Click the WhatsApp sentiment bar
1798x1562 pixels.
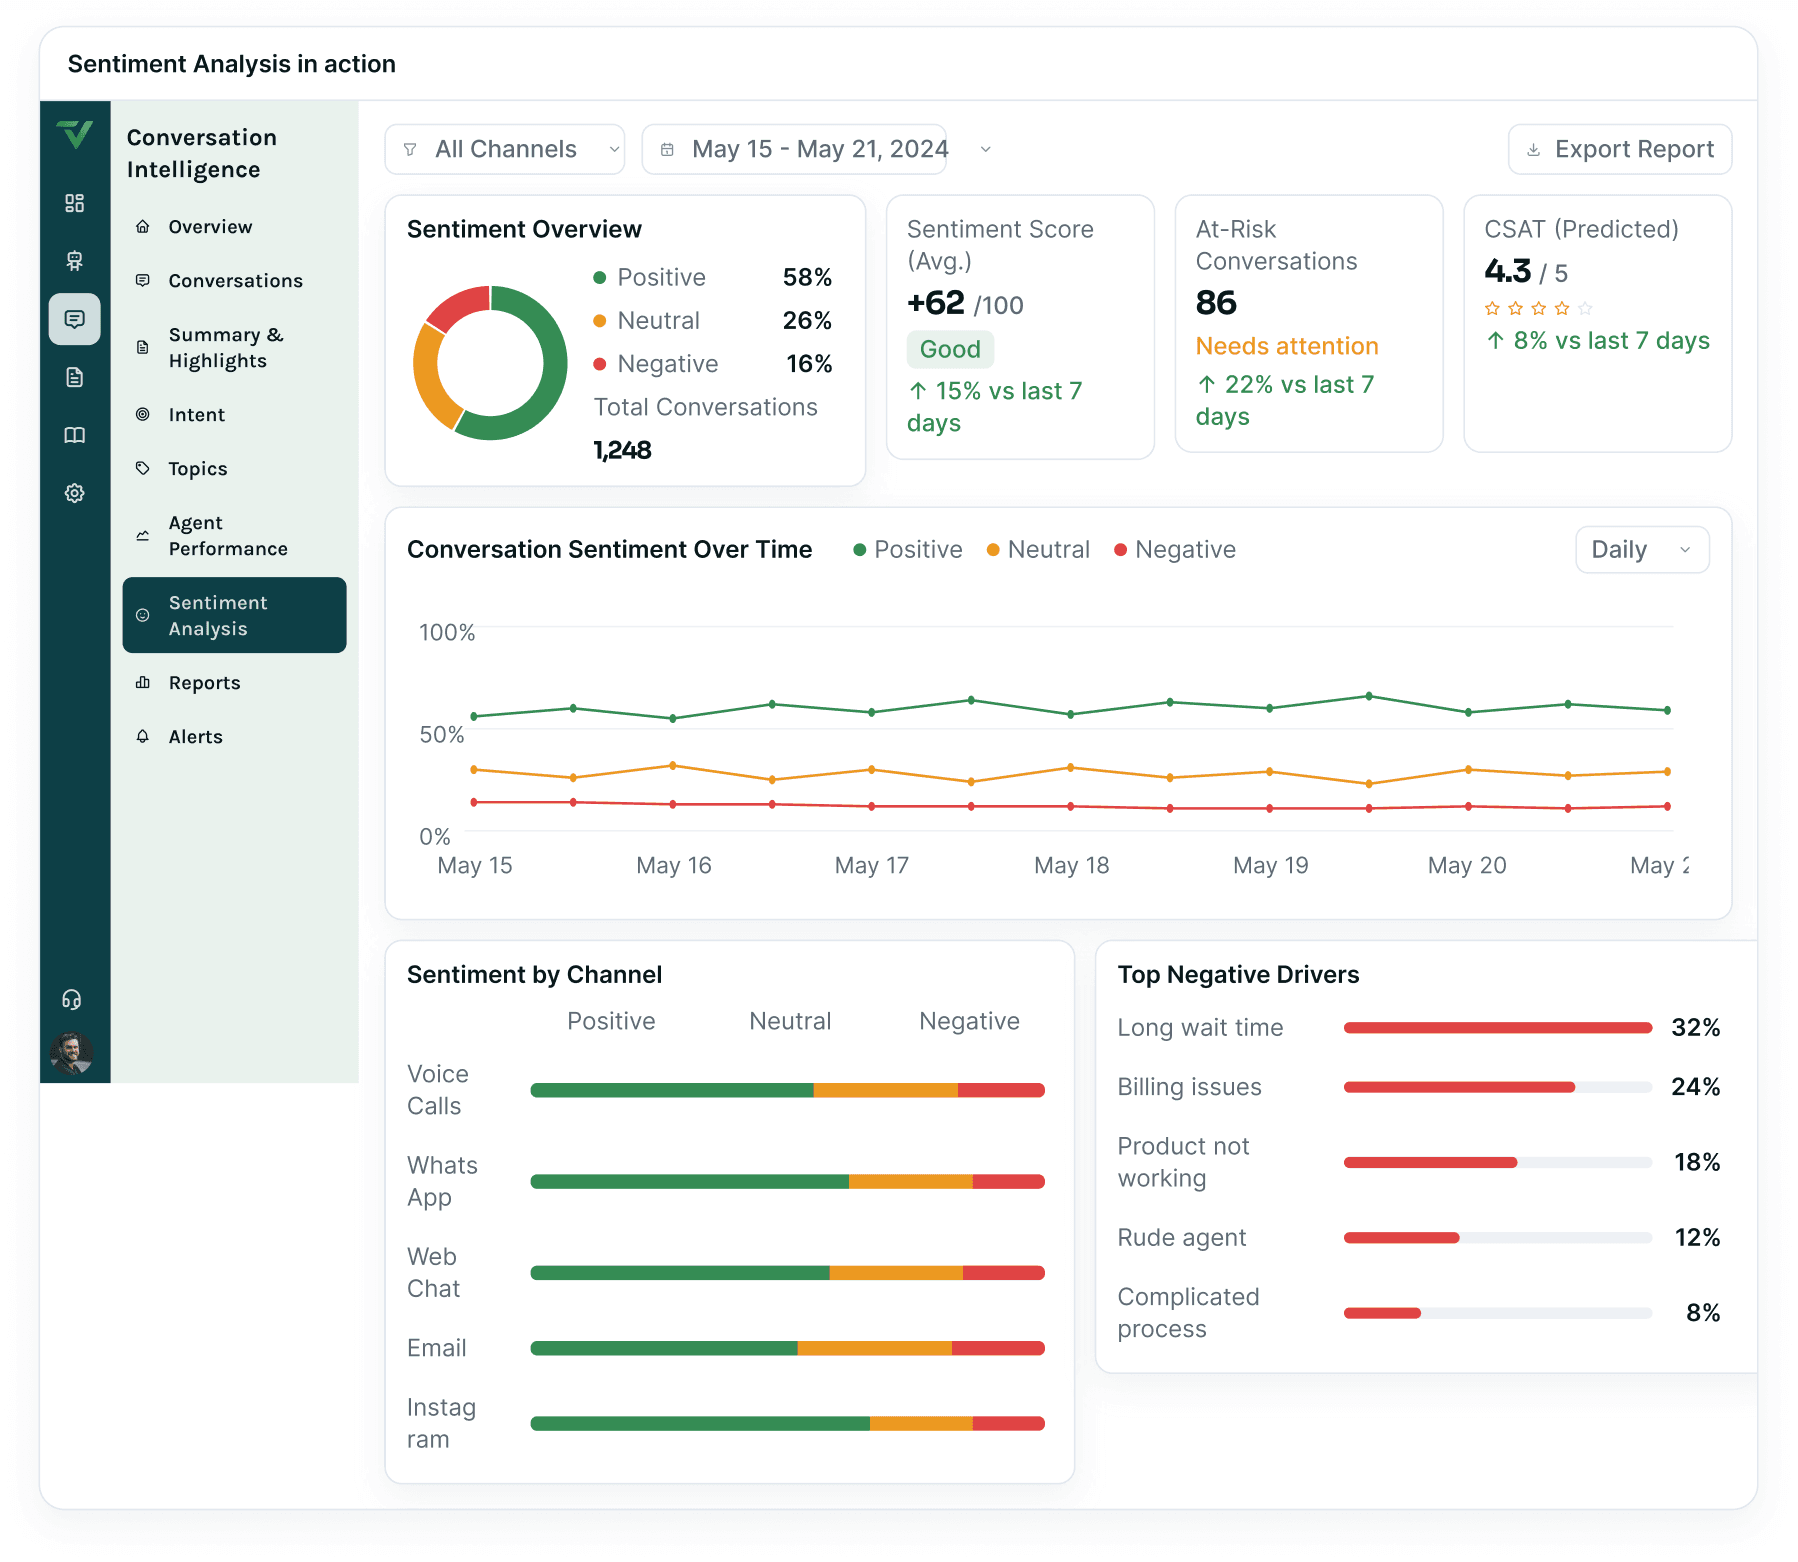787,1182
